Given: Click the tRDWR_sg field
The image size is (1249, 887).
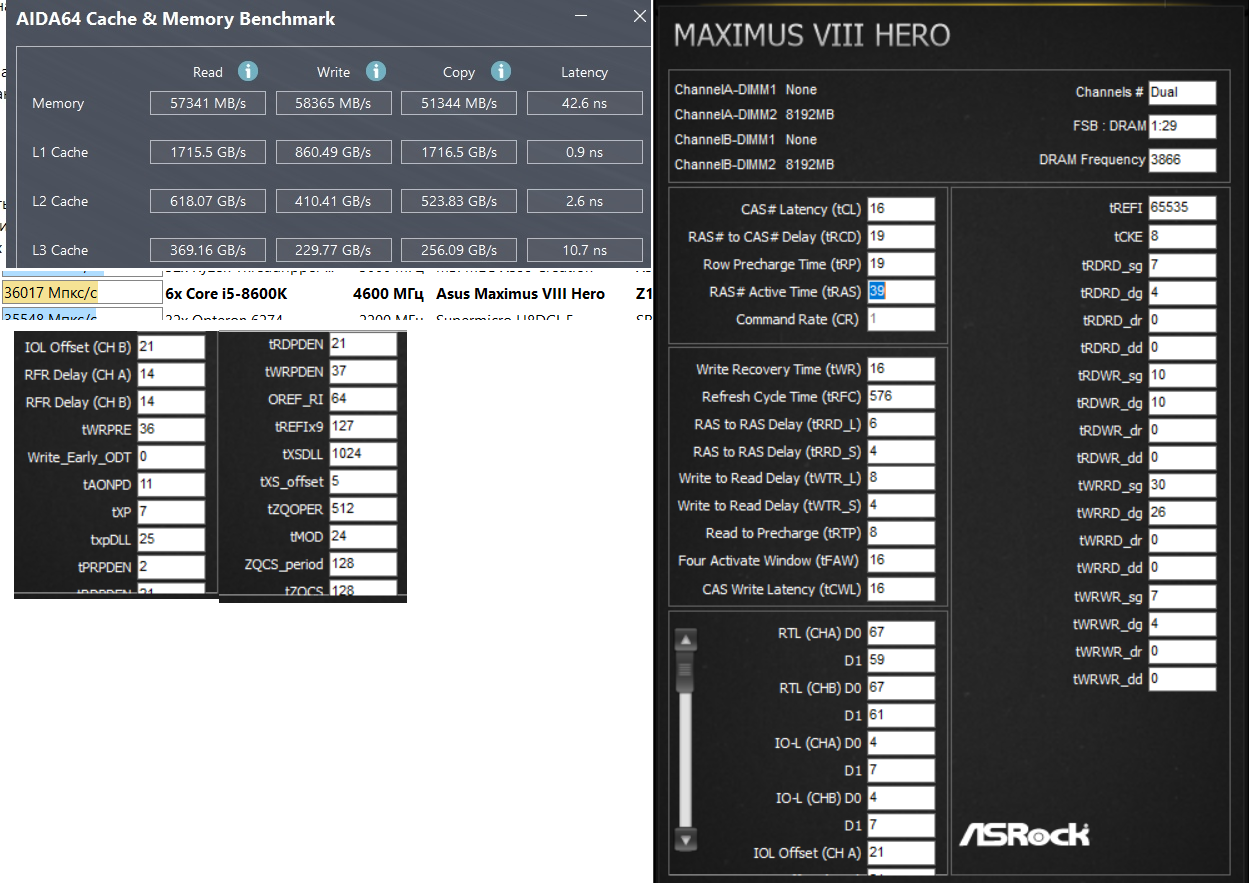Looking at the screenshot, I should (1182, 375).
